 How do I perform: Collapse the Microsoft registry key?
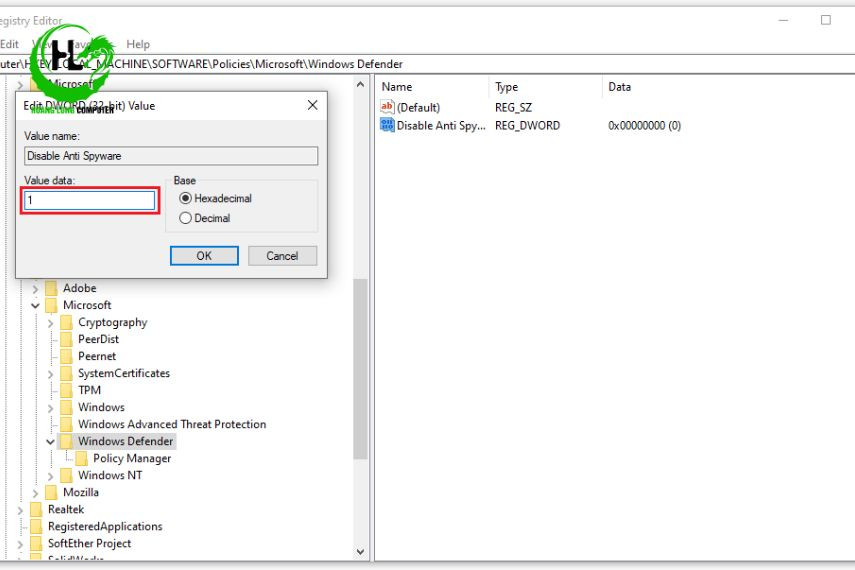click(x=35, y=305)
